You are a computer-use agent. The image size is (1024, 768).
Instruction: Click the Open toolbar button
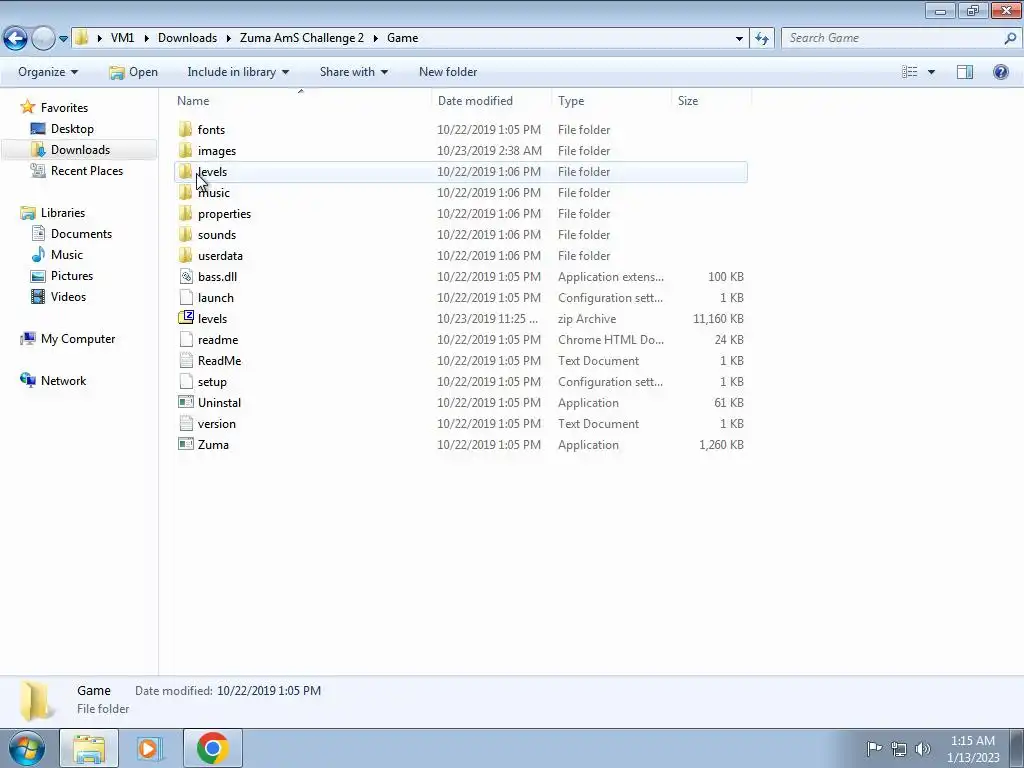tap(133, 72)
